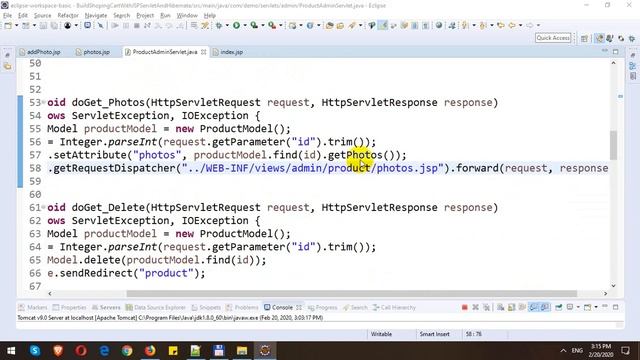Maximize the editor area

[616, 52]
